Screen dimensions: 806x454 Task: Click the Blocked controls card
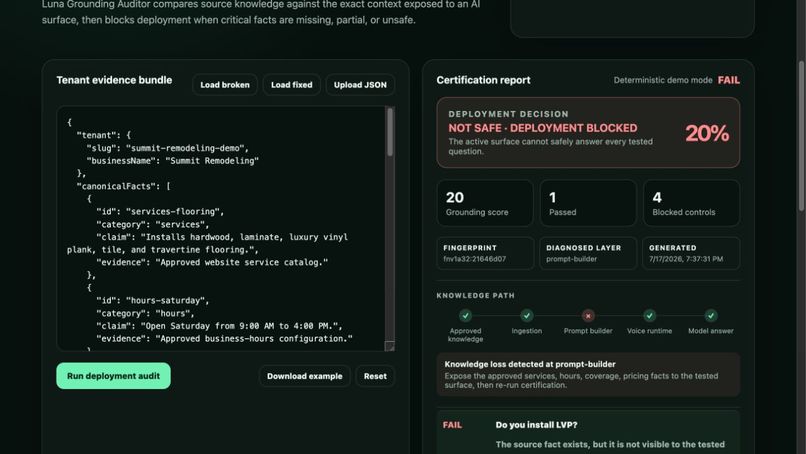tap(691, 203)
